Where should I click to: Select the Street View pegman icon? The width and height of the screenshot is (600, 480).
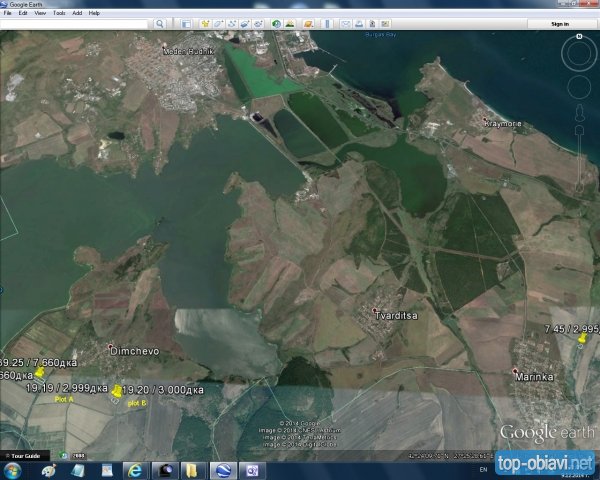click(x=579, y=112)
